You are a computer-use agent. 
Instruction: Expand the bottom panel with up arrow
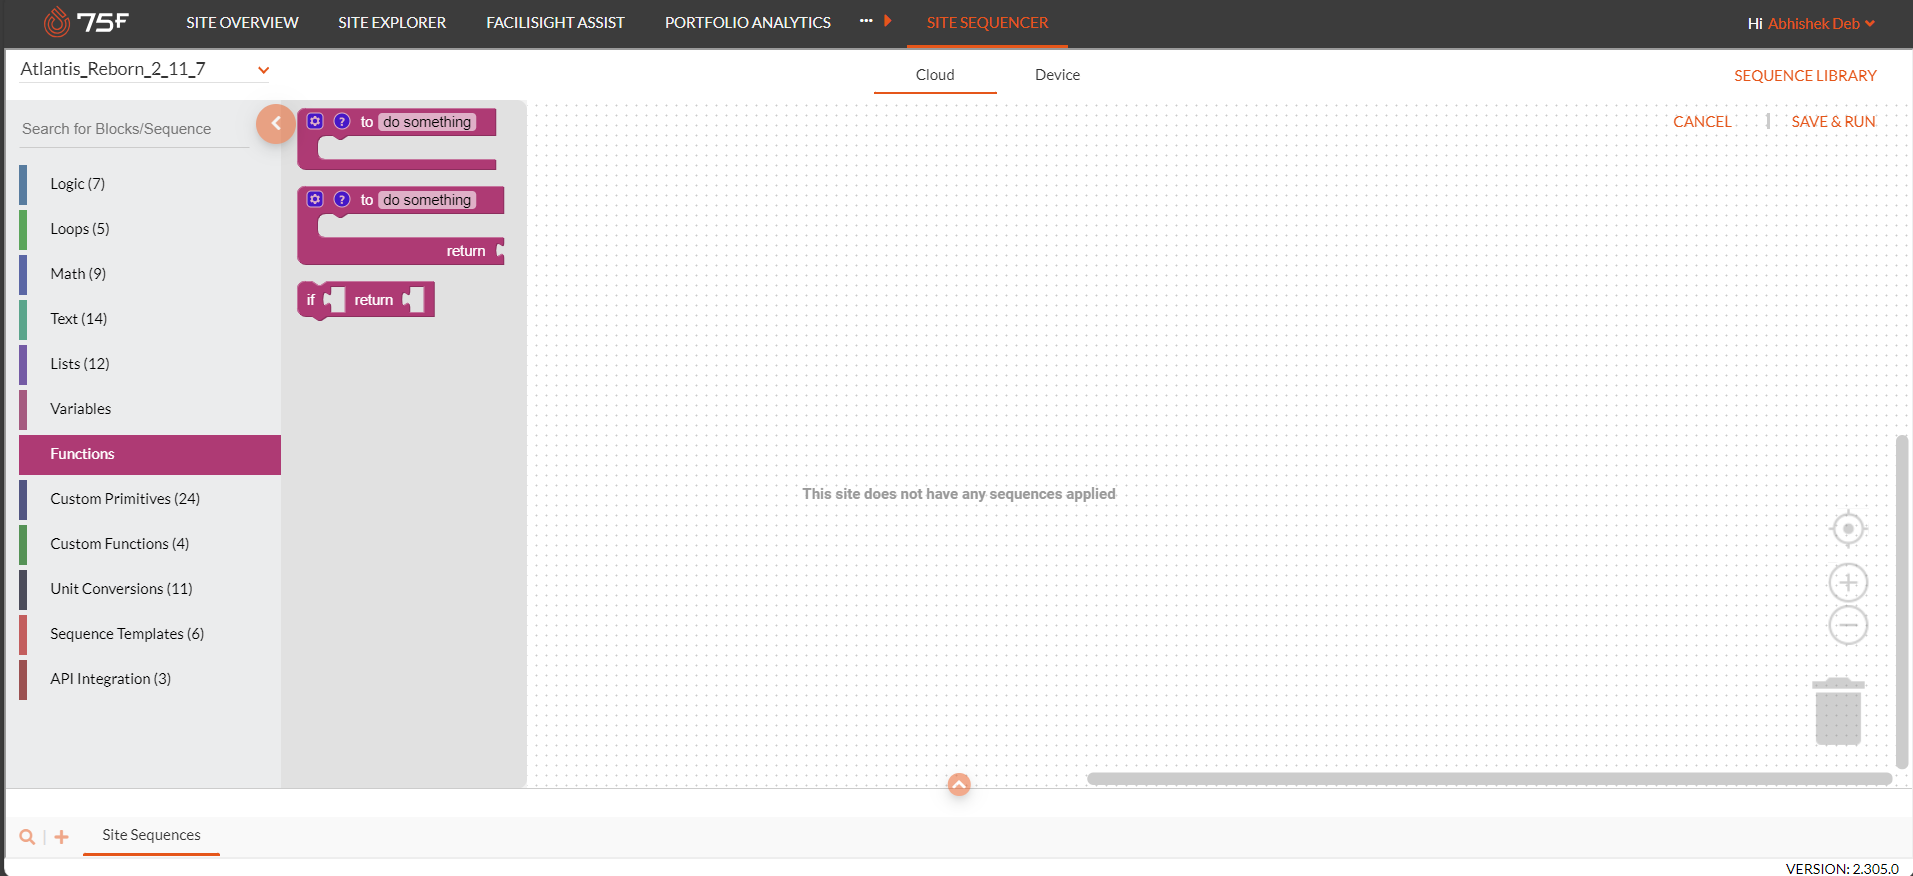(958, 785)
